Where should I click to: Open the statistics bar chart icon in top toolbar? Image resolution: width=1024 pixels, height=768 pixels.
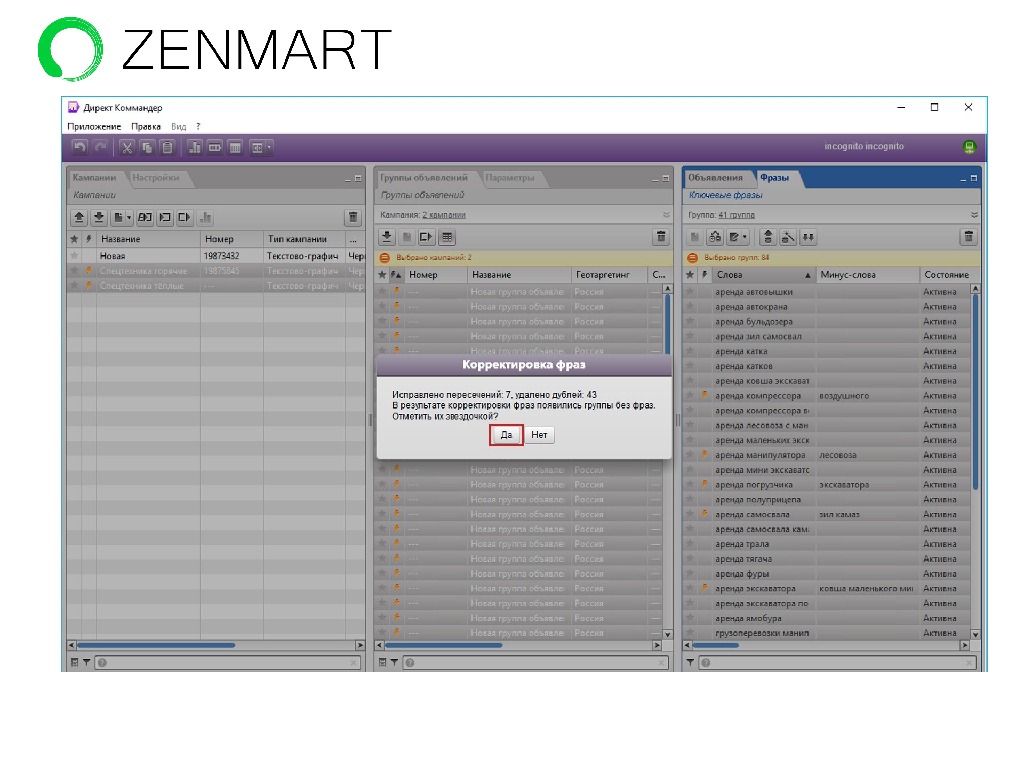[x=195, y=148]
